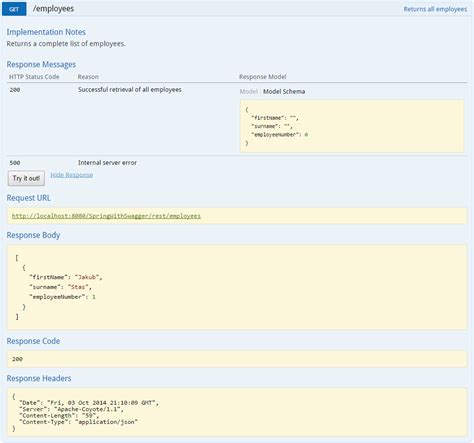Select the "surname": "Stas" line in response body
Screen dimensions: 474x443
coord(60,287)
